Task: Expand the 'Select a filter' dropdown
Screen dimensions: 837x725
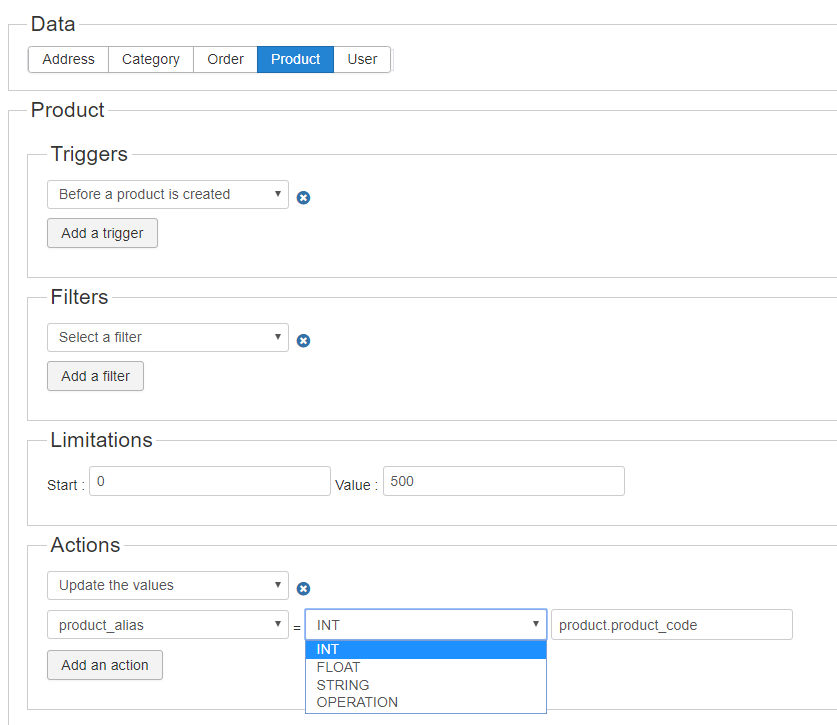Action: coord(168,337)
